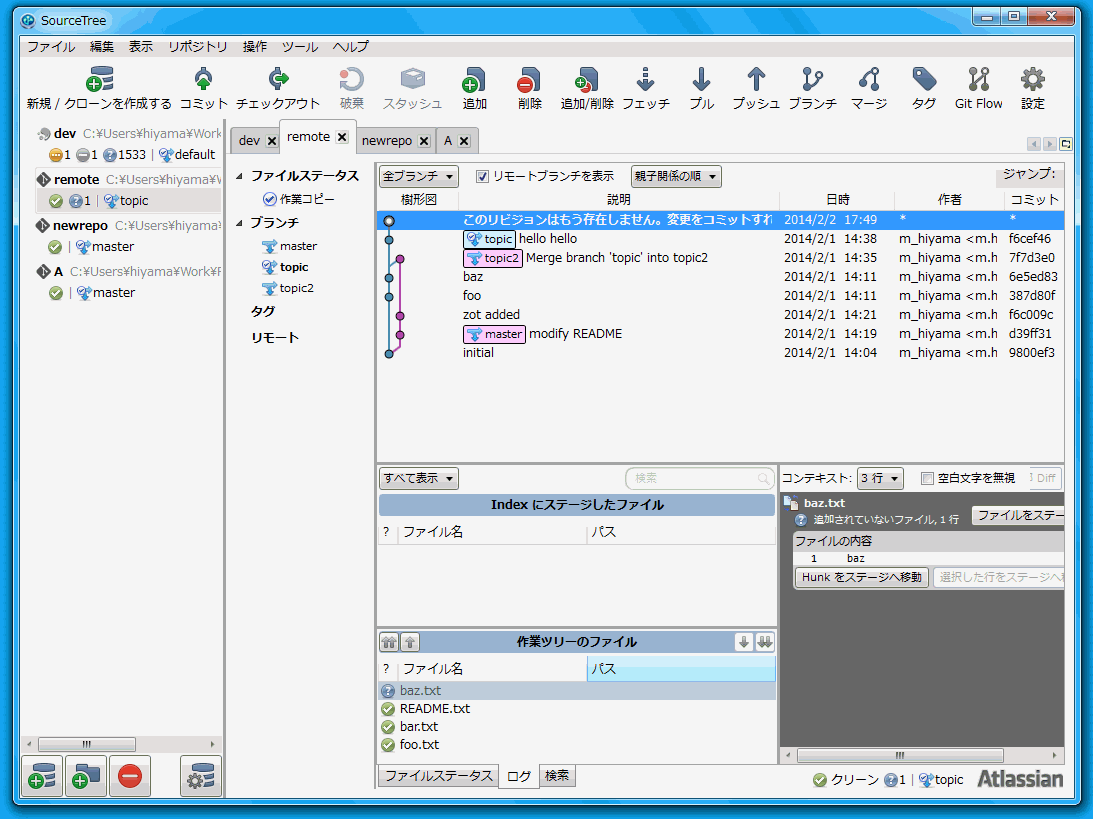Image resolution: width=1093 pixels, height=819 pixels.
Task: Toggle the リモートブランチを表示 checkbox
Action: [x=483, y=176]
